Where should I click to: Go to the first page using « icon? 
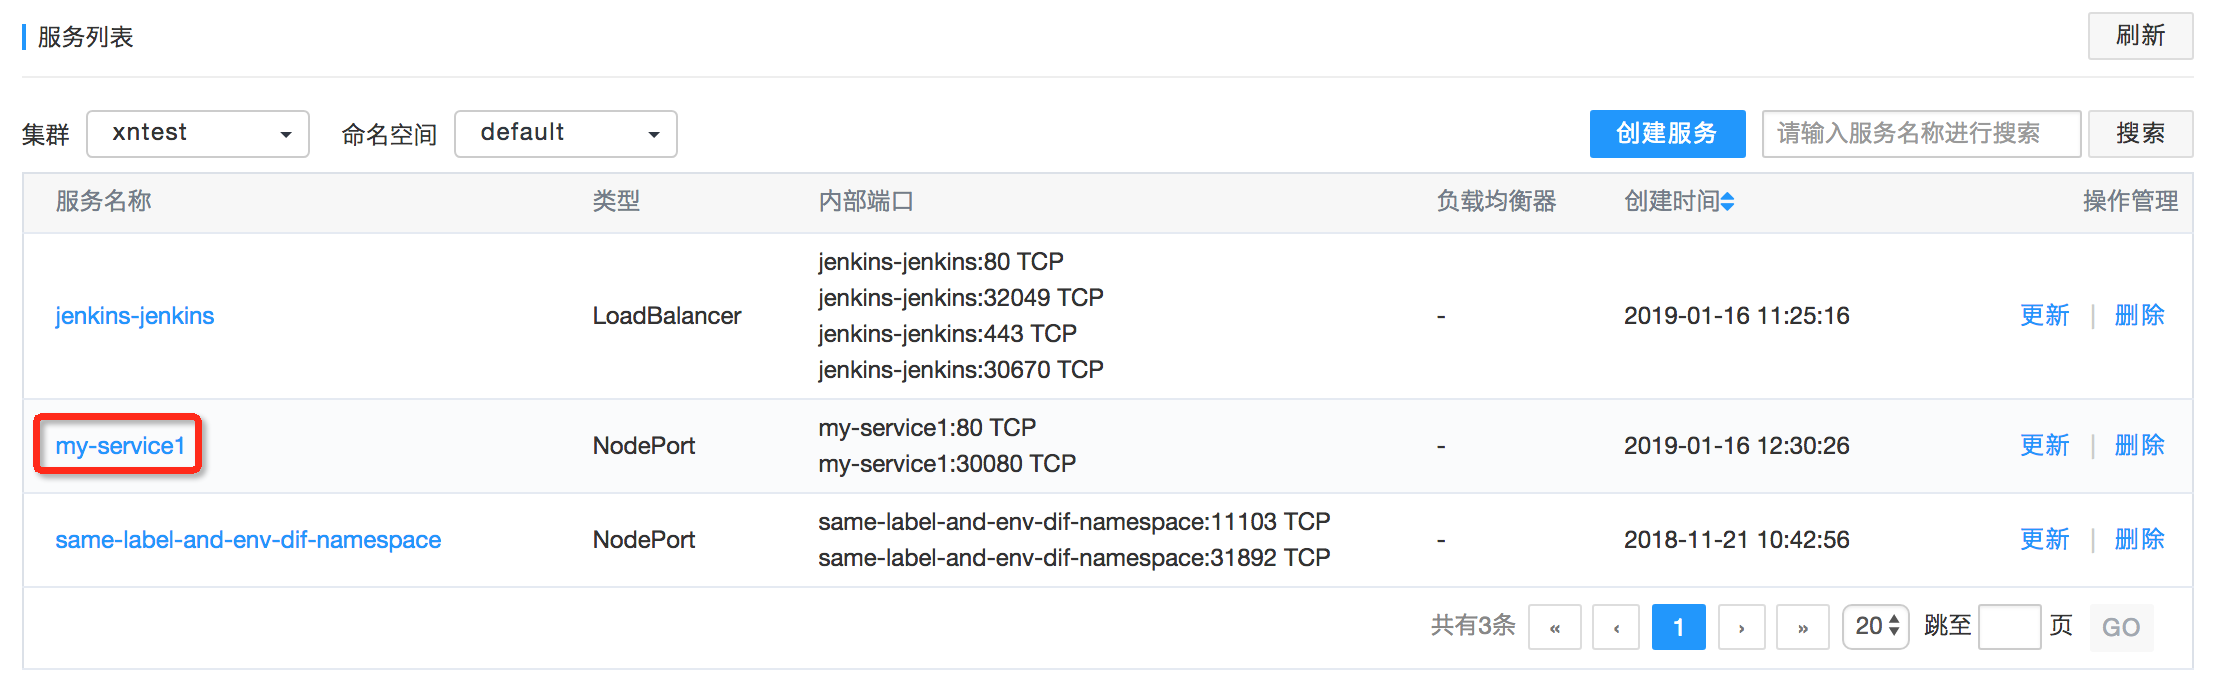1554,628
